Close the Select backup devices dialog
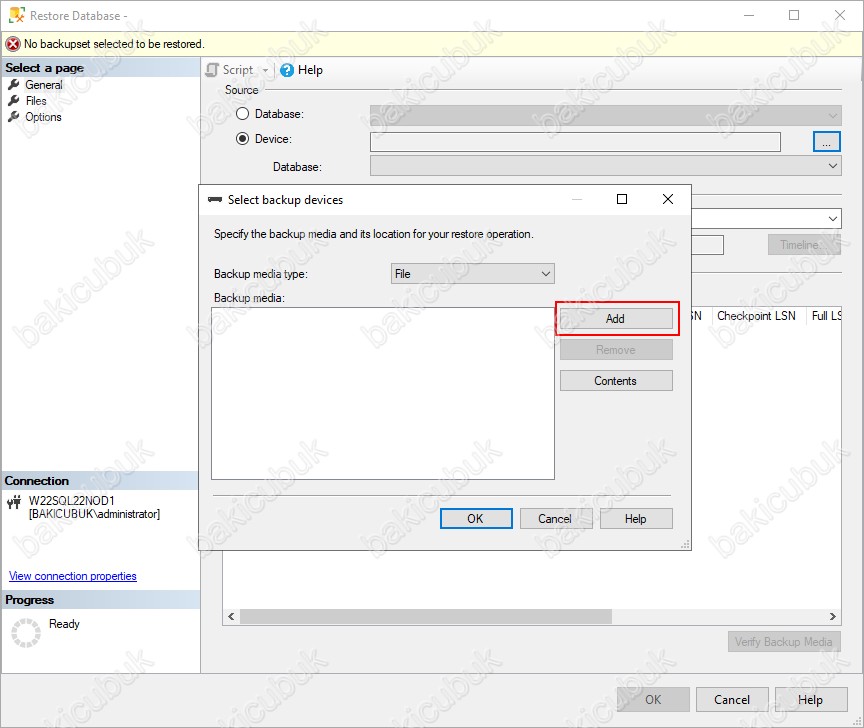Image resolution: width=864 pixels, height=728 pixels. coord(668,199)
